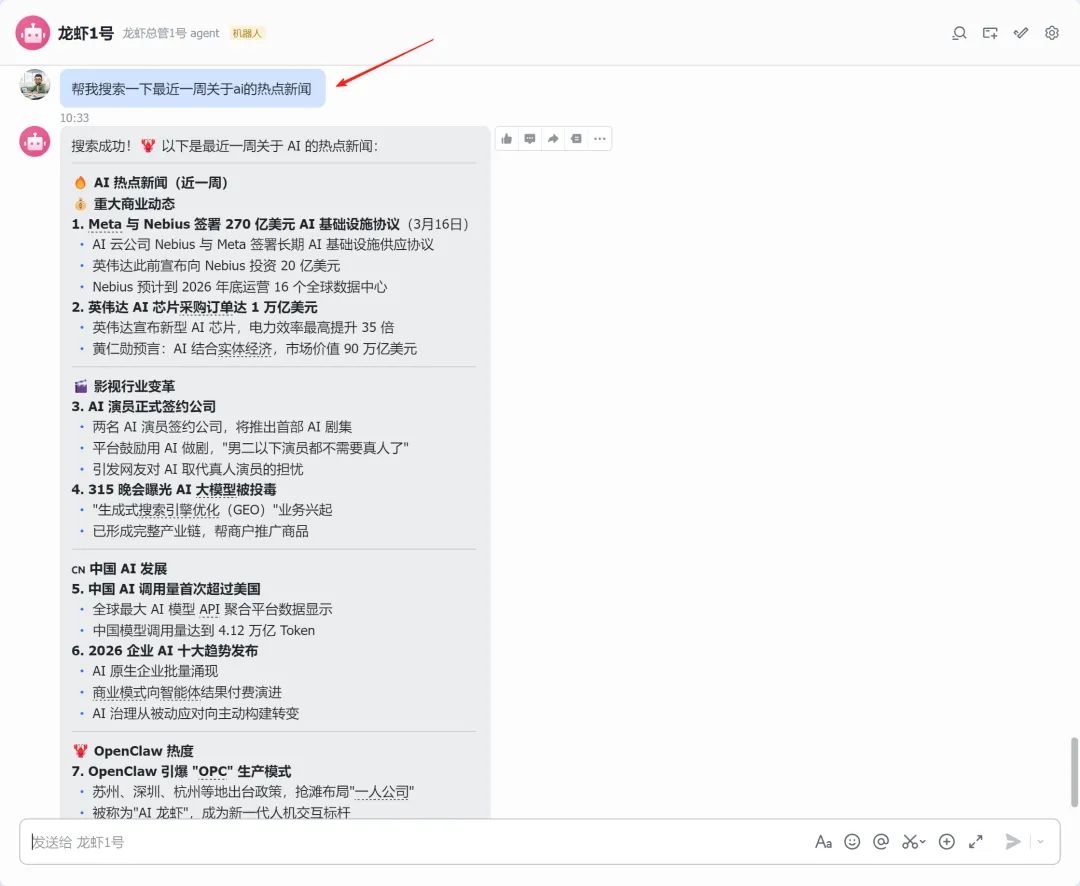
Task: Forward the bot message with arrow icon
Action: coord(553,138)
